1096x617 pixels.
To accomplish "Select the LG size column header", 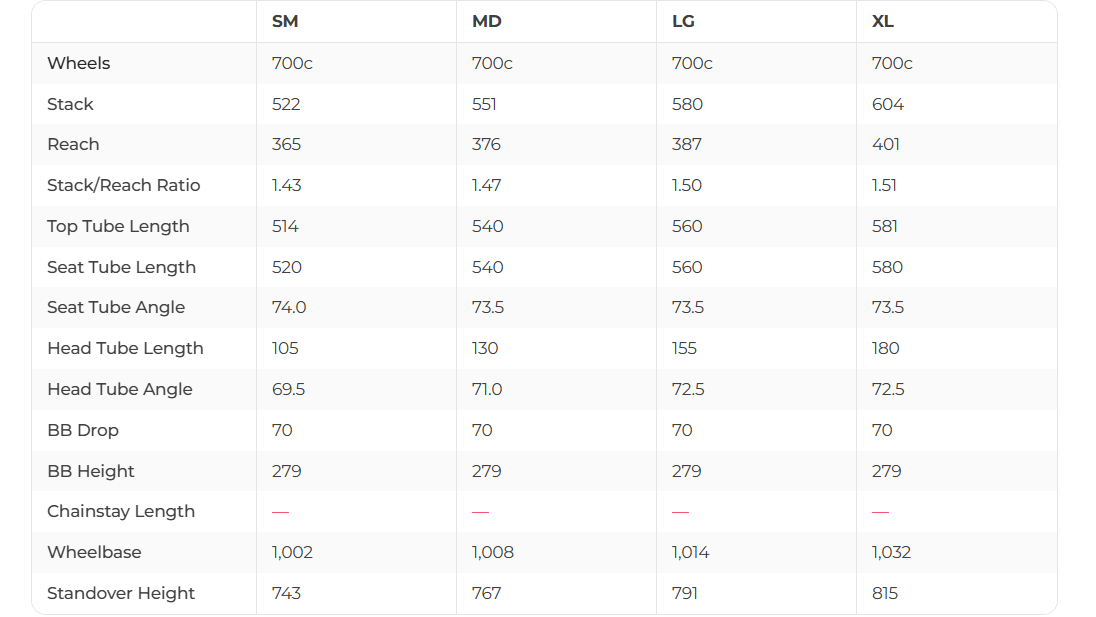I will (x=685, y=22).
